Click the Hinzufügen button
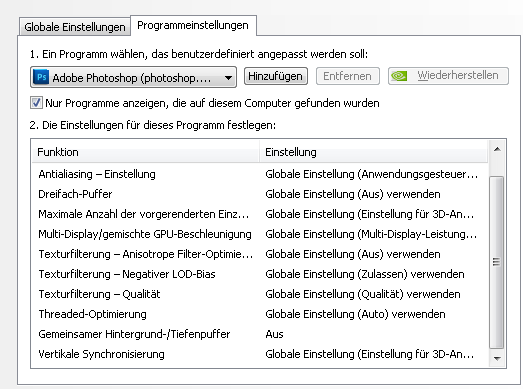The width and height of the screenshot is (523, 389). (276, 76)
